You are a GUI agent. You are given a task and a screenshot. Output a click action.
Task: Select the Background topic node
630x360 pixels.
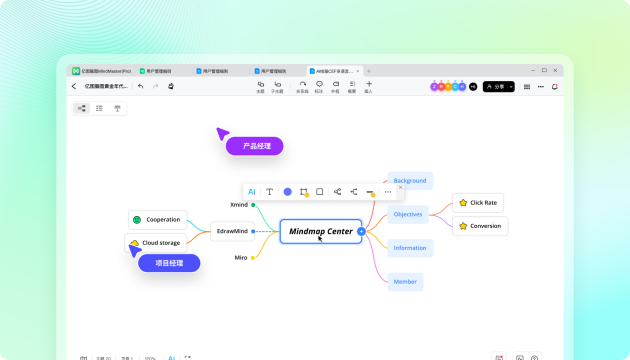pos(410,181)
